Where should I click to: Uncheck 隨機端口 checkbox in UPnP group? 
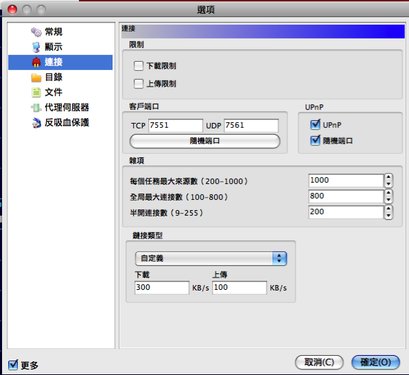coord(315,140)
